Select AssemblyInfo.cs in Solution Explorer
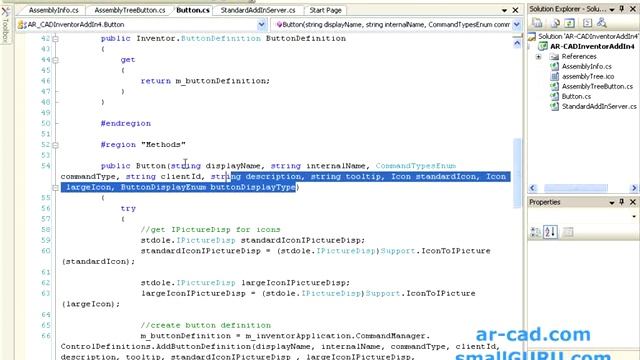The image size is (640, 360). [x=581, y=66]
